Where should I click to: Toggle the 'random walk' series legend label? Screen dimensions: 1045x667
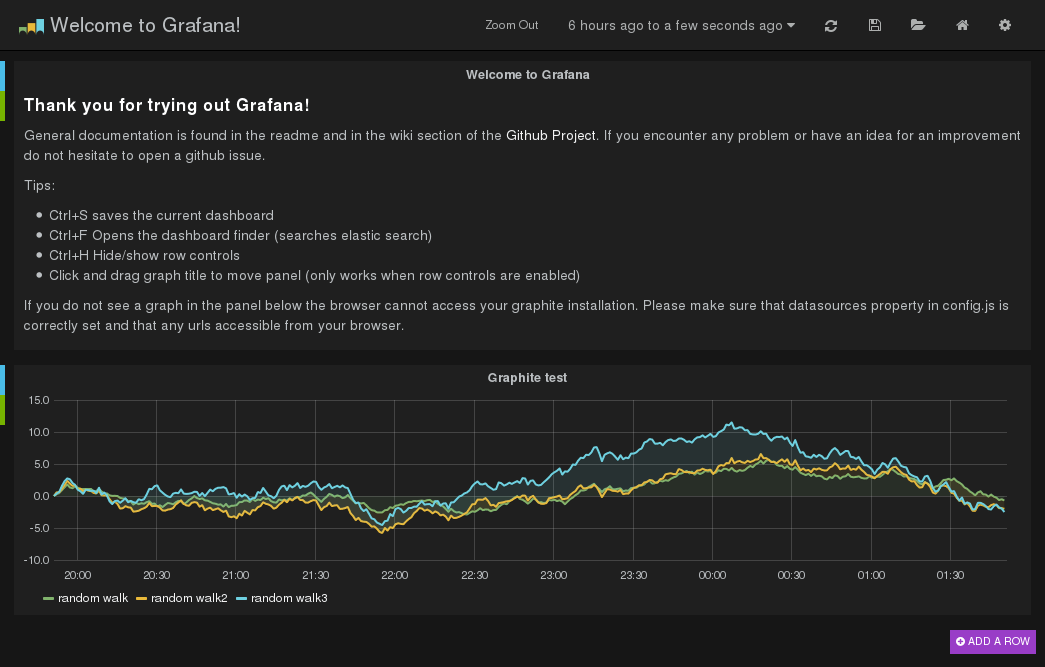coord(93,598)
